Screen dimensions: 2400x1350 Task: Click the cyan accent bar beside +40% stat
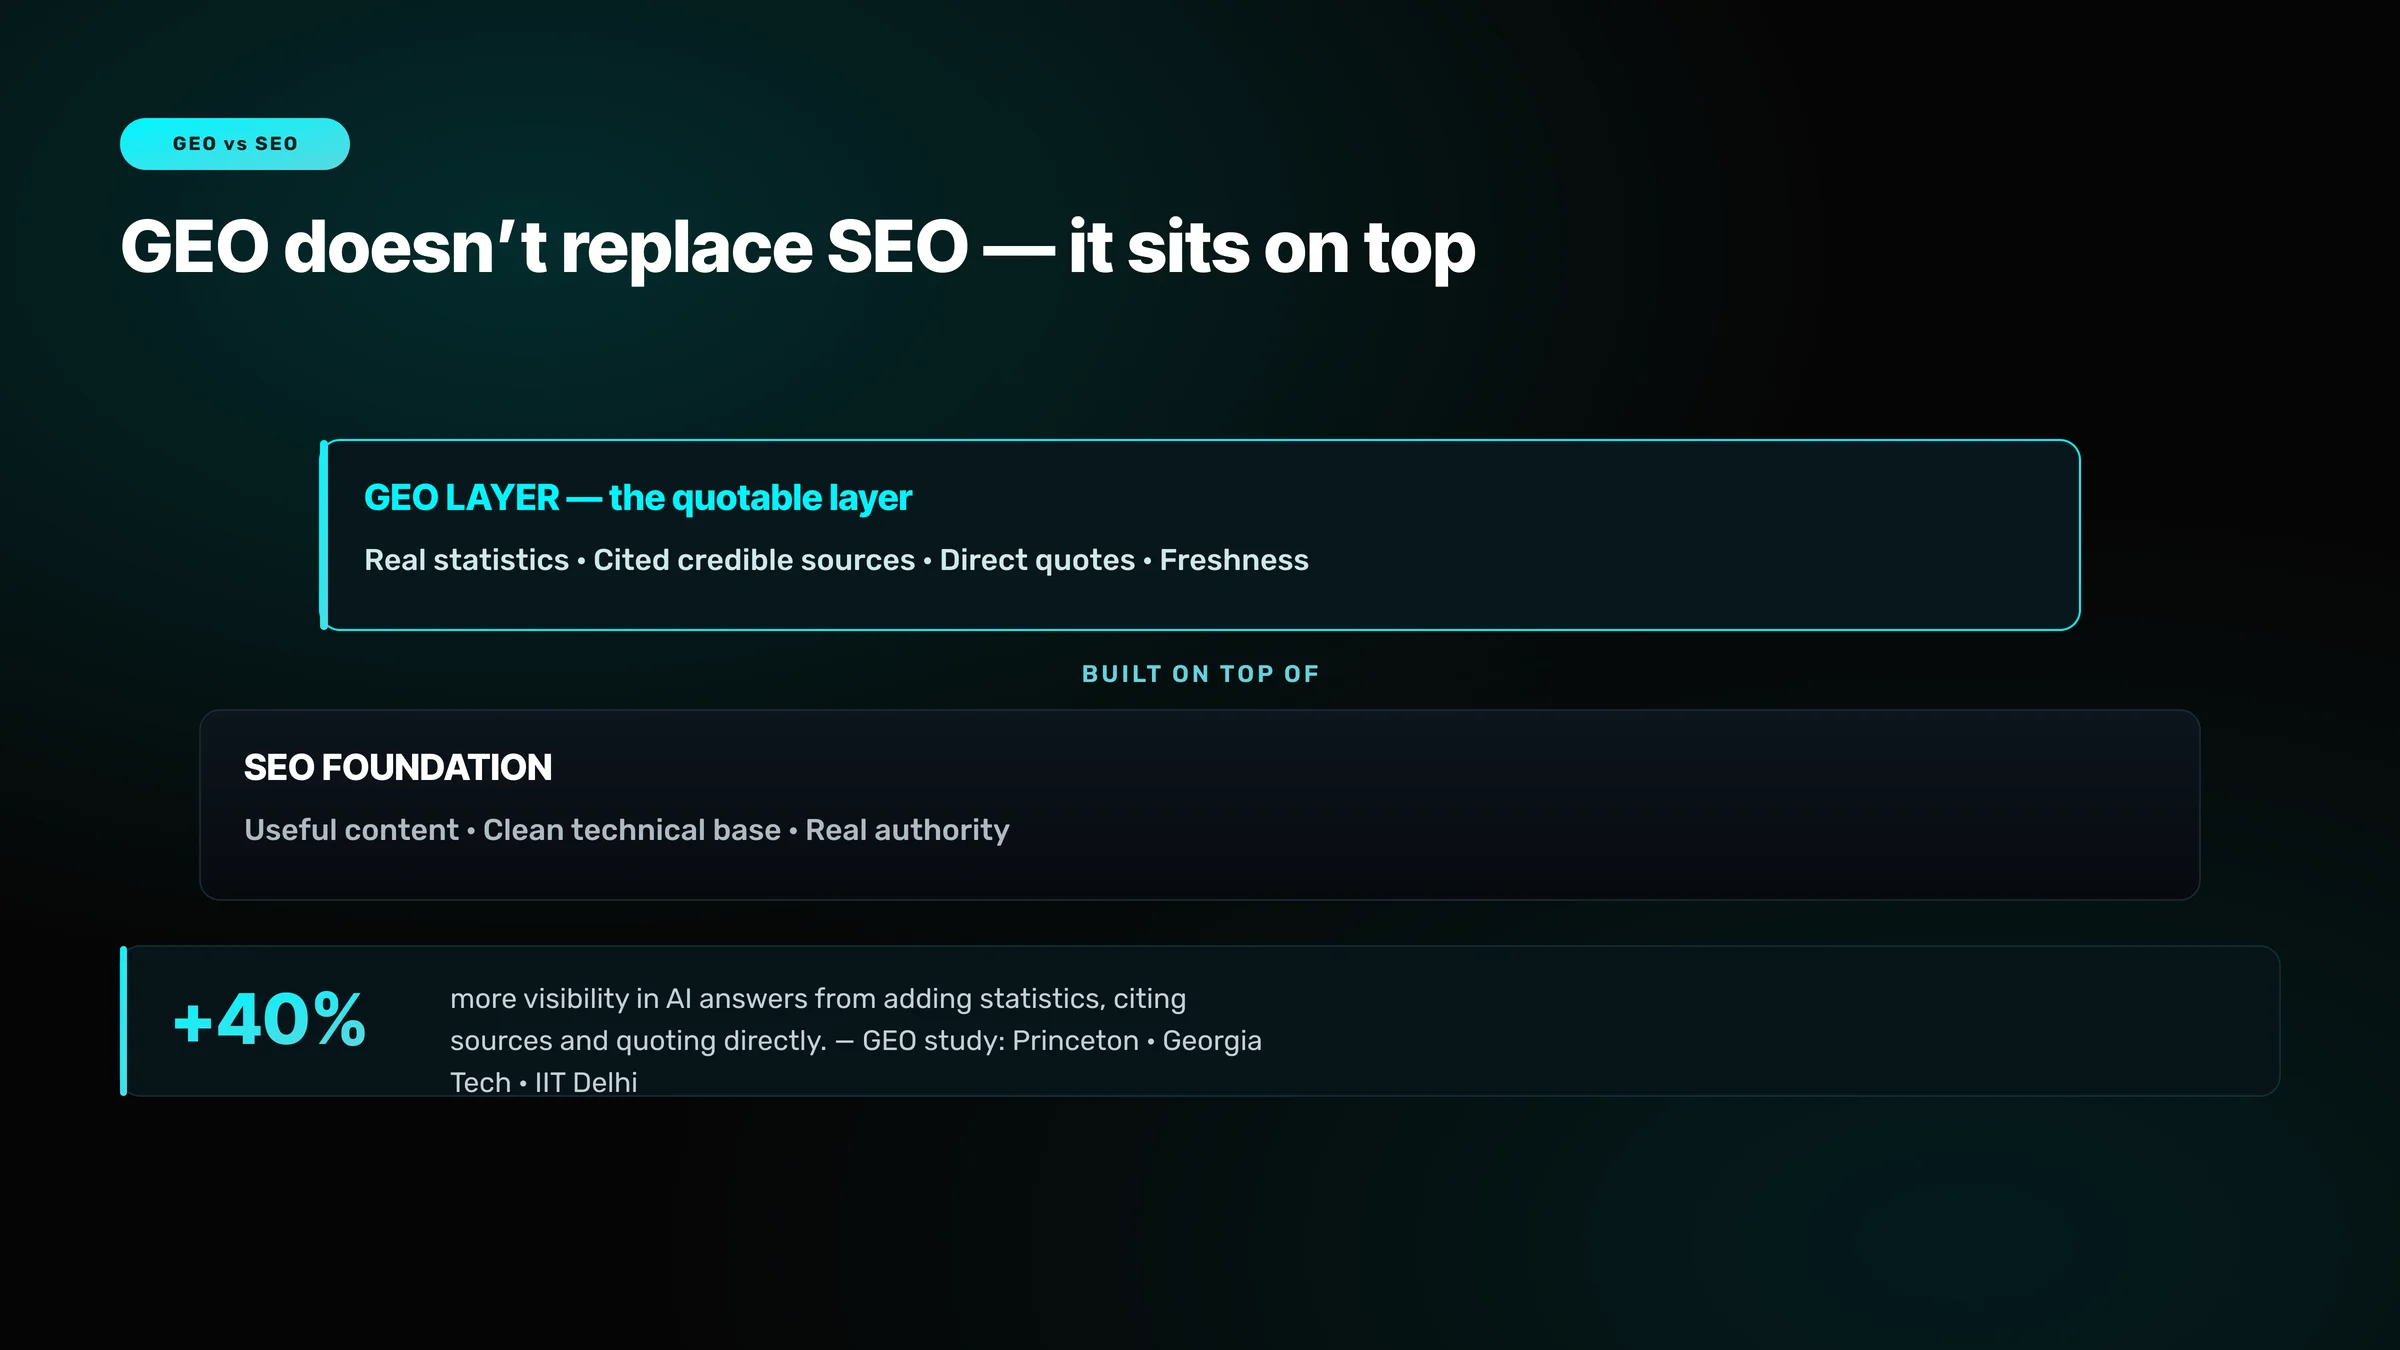pos(124,1021)
